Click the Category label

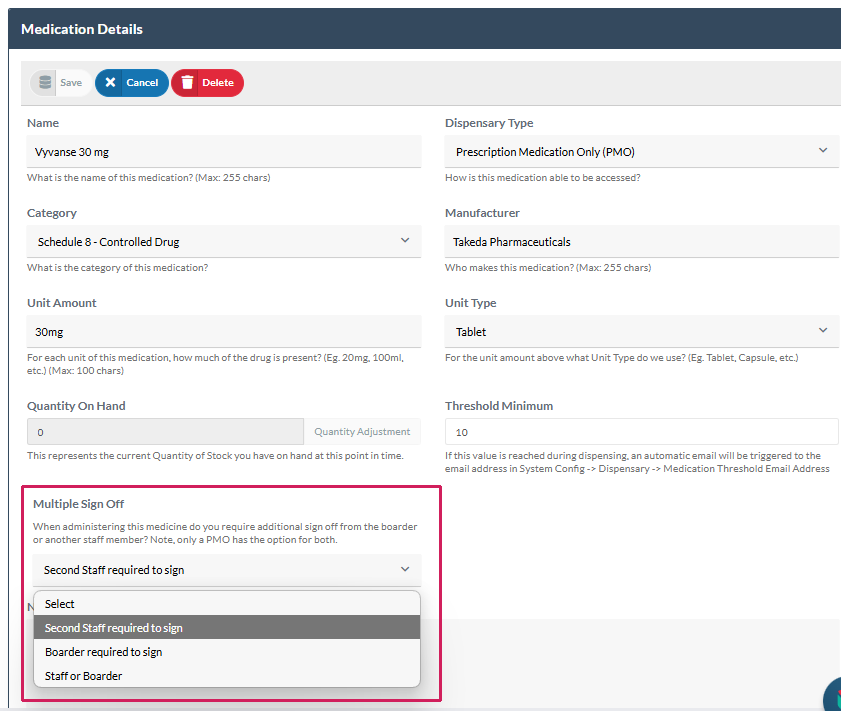[52, 213]
